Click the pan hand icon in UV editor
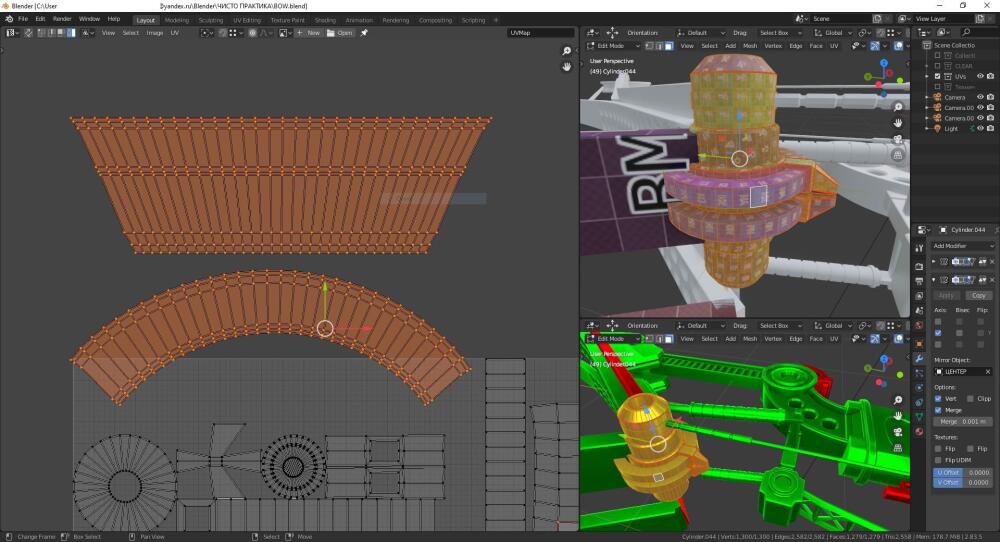 click(x=566, y=66)
